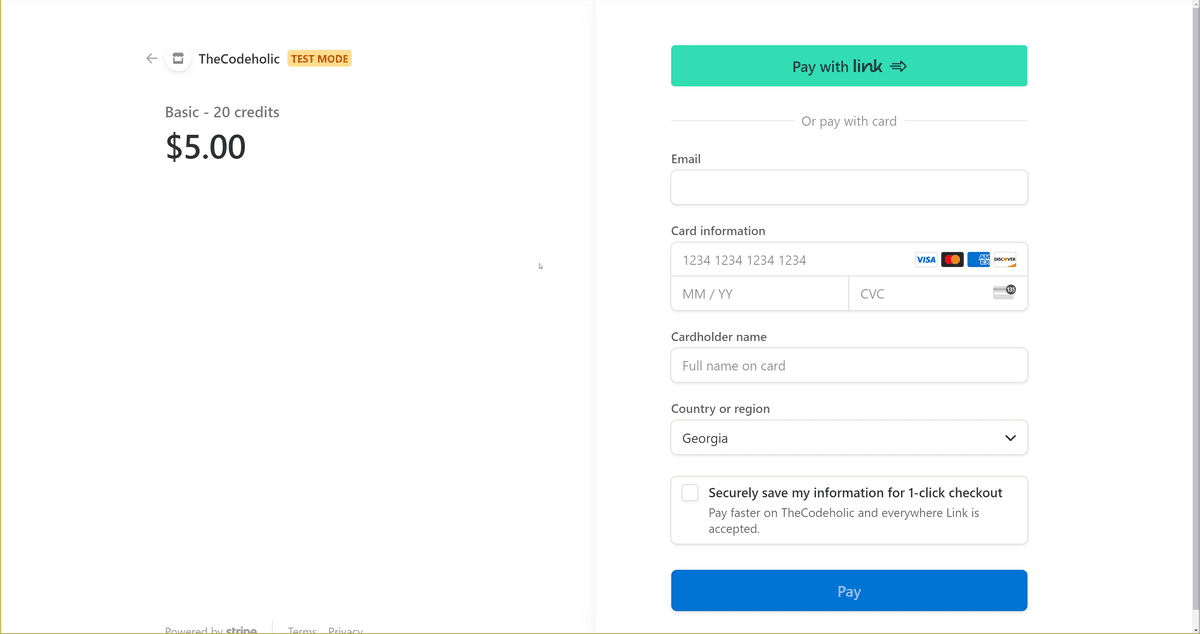The width and height of the screenshot is (1200, 634).
Task: Click the American Express logo
Action: pyautogui.click(x=978, y=260)
